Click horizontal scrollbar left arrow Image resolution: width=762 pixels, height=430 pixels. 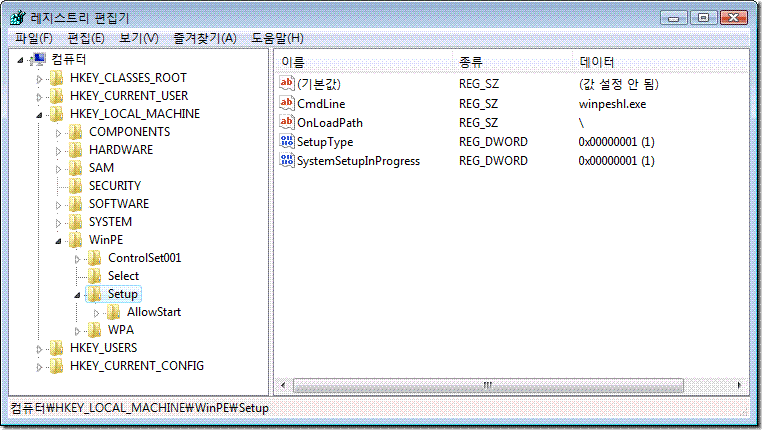283,385
